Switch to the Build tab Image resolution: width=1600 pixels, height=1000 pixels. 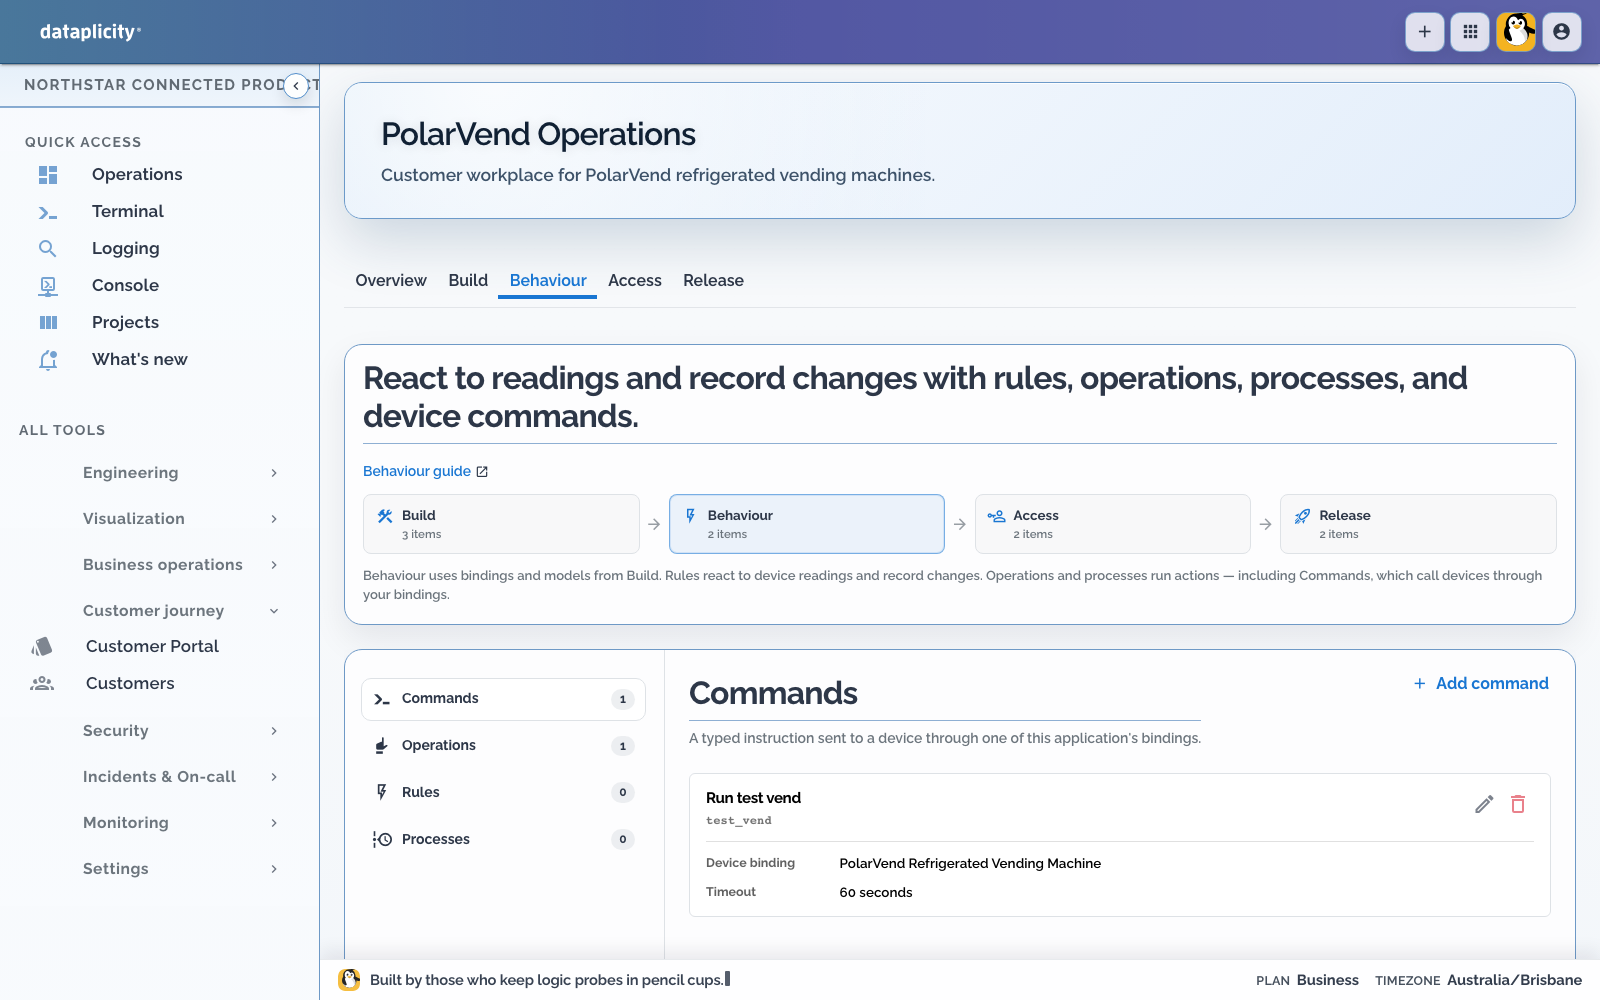tap(468, 281)
